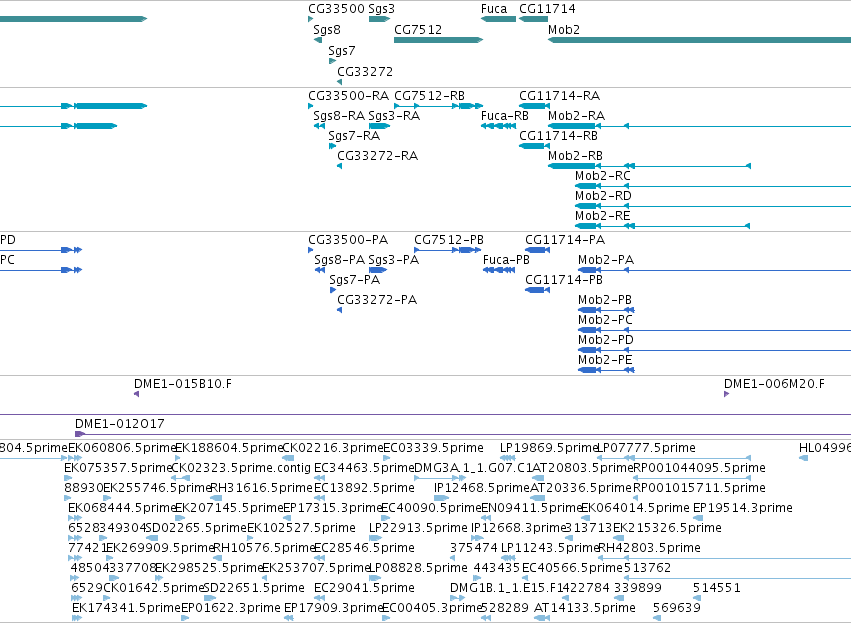Image resolution: width=851 pixels, height=623 pixels.
Task: Click BAC end DME1-006M20.F
Action: tap(774, 384)
